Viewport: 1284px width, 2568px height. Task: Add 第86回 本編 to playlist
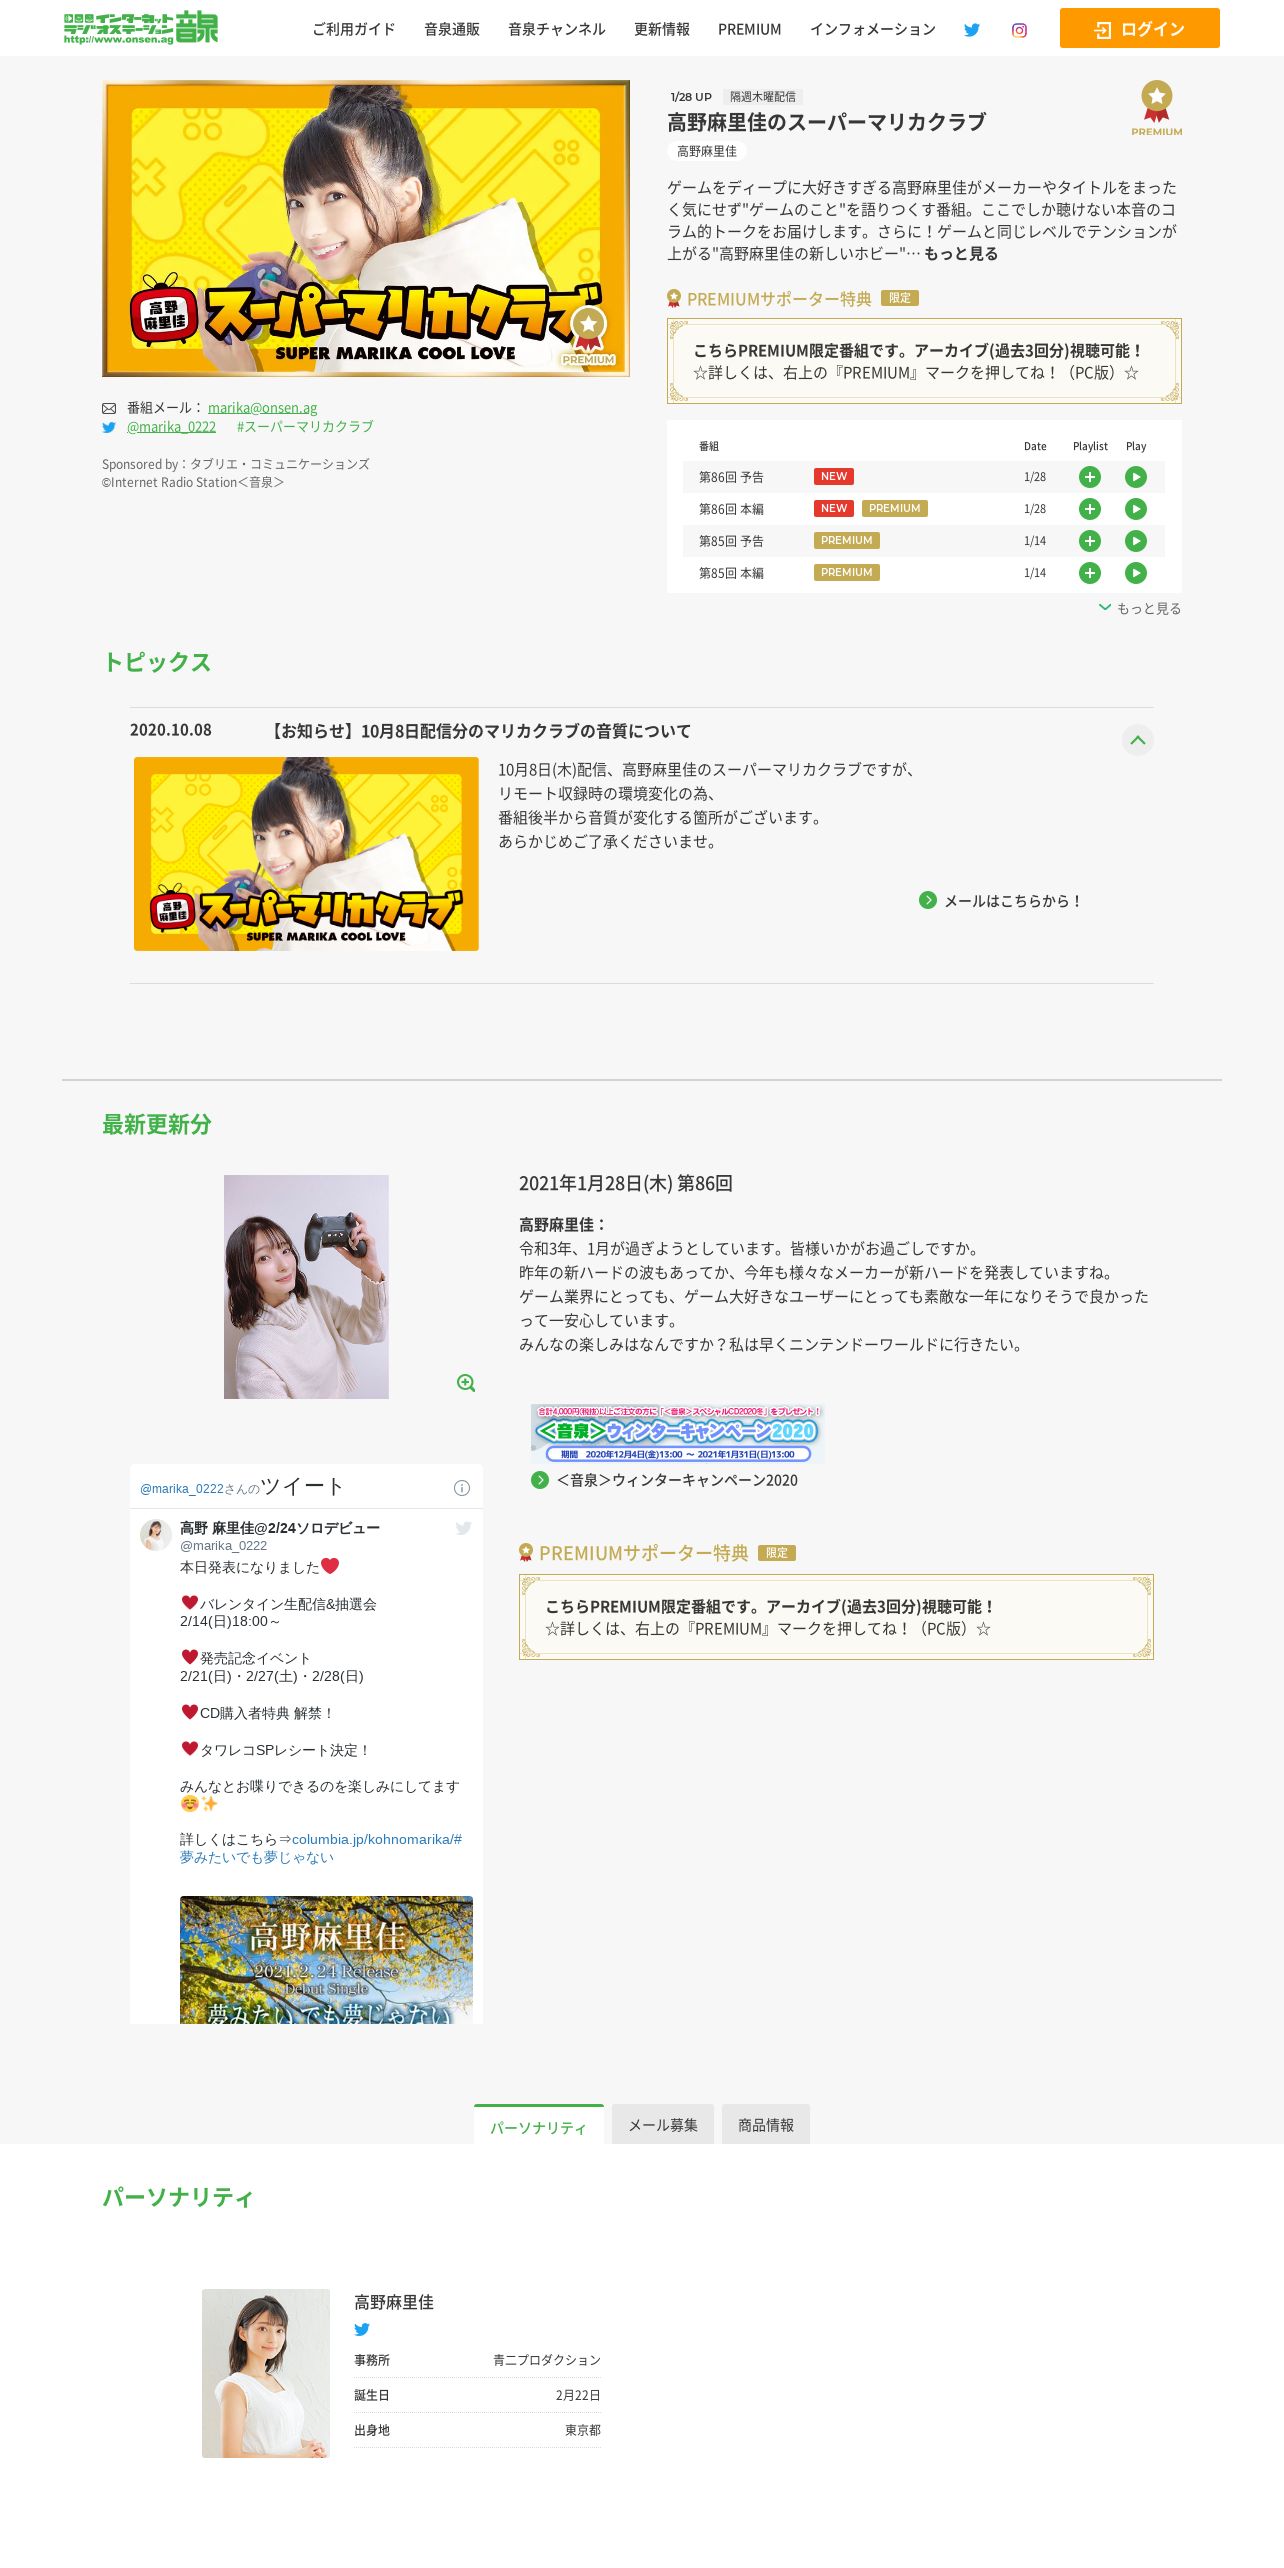(x=1090, y=509)
